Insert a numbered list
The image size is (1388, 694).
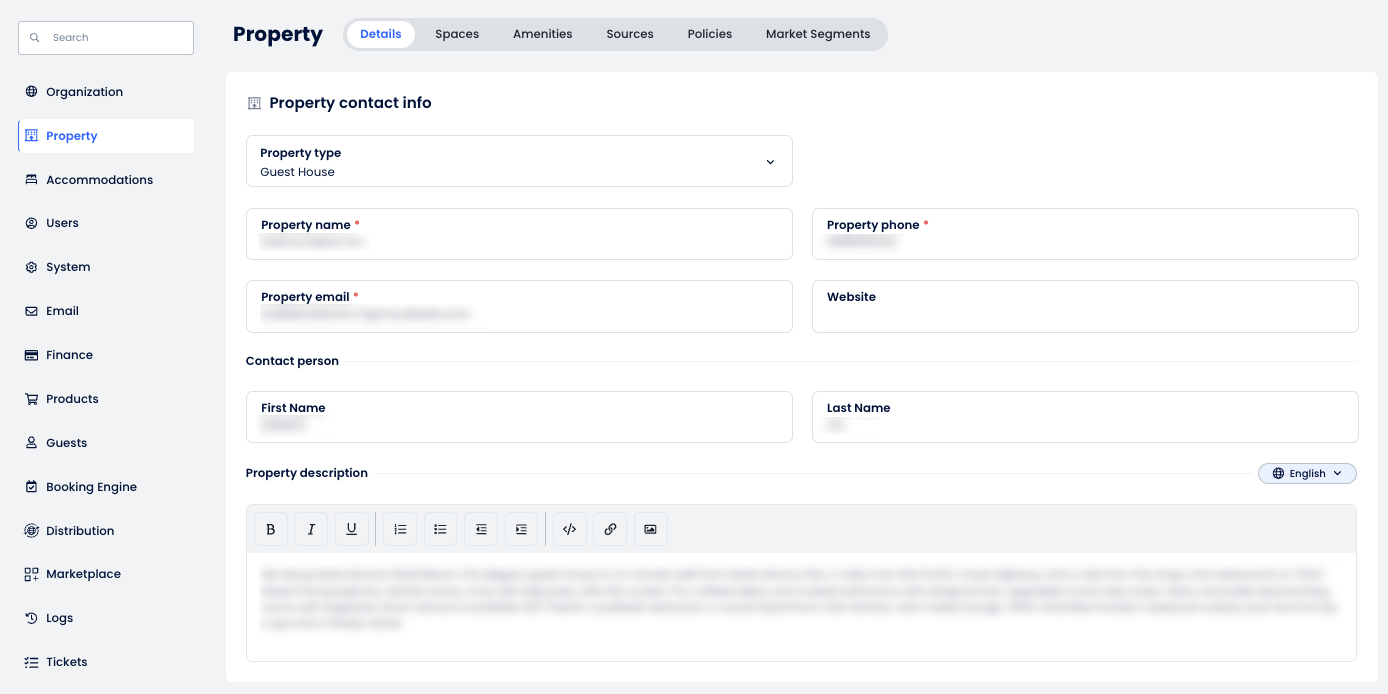[x=400, y=530]
